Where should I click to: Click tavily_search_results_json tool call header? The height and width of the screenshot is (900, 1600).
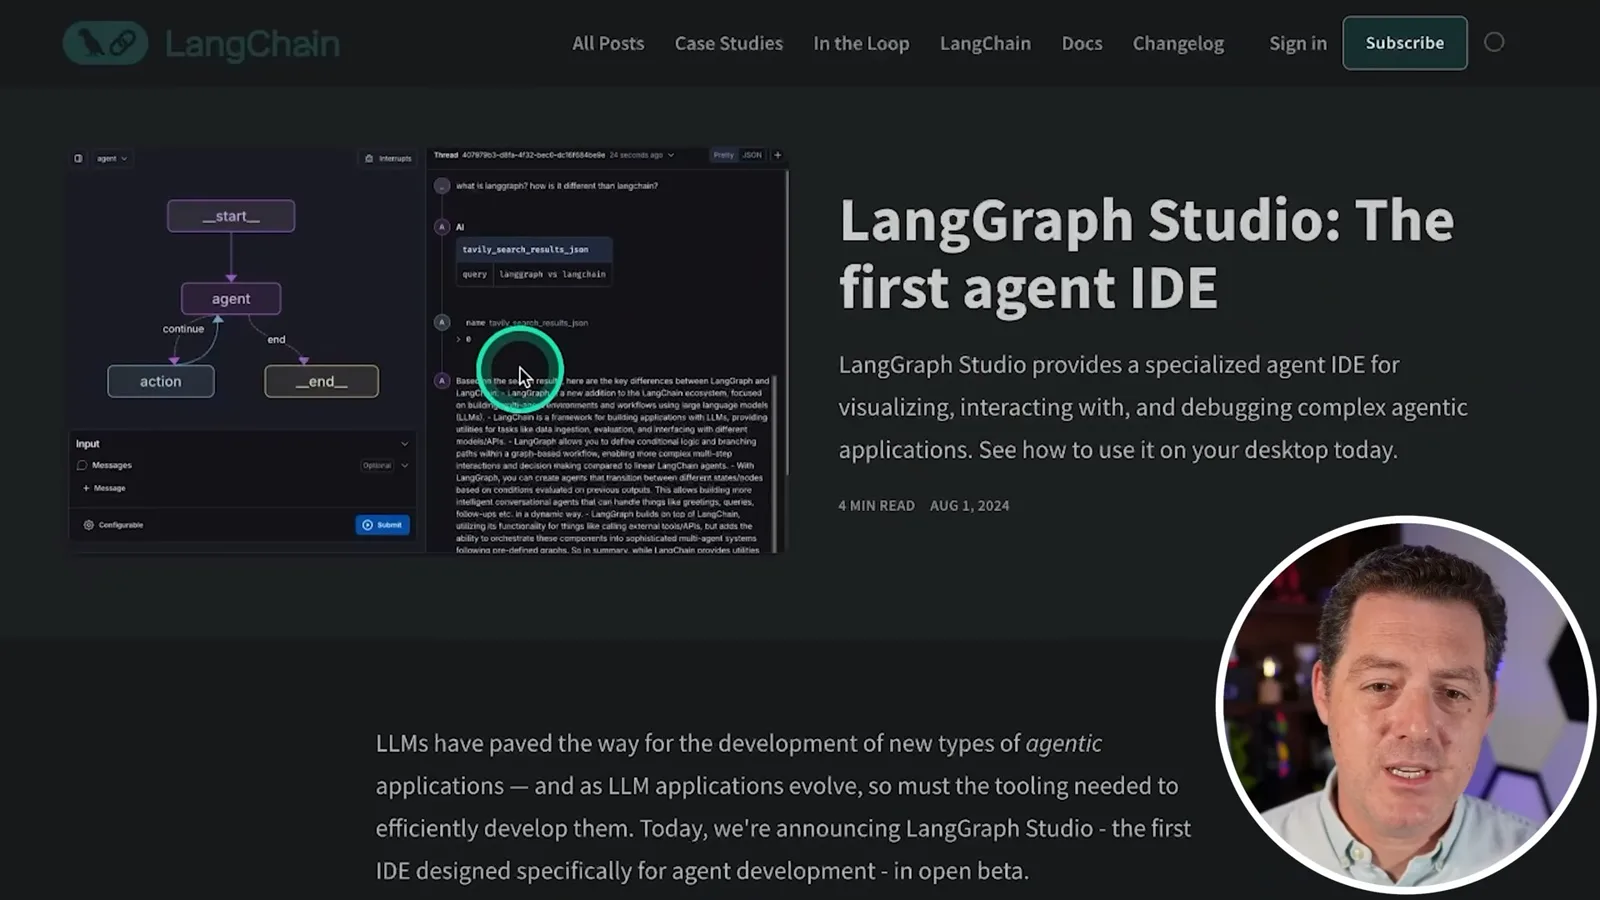click(534, 250)
